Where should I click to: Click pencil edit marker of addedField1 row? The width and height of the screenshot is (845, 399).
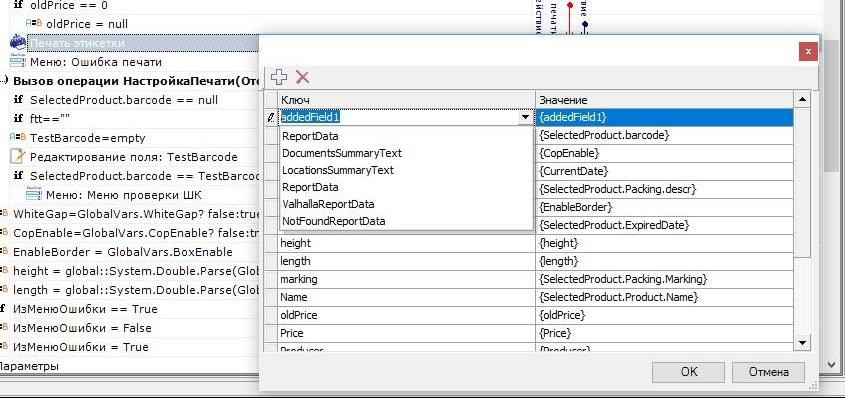[x=271, y=117]
